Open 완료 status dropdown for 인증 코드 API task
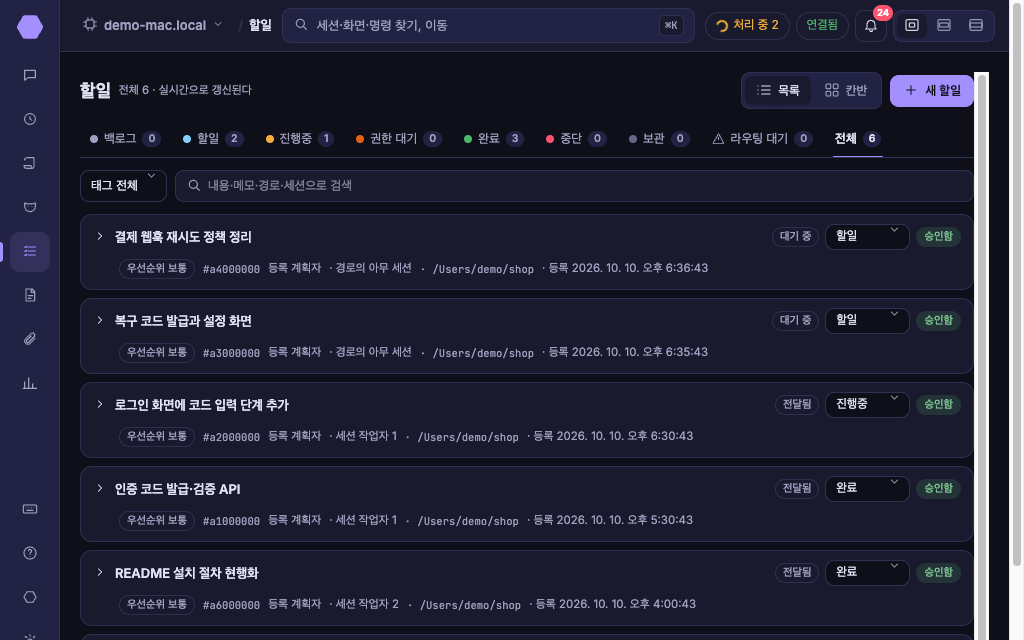1024x640 pixels. click(867, 488)
